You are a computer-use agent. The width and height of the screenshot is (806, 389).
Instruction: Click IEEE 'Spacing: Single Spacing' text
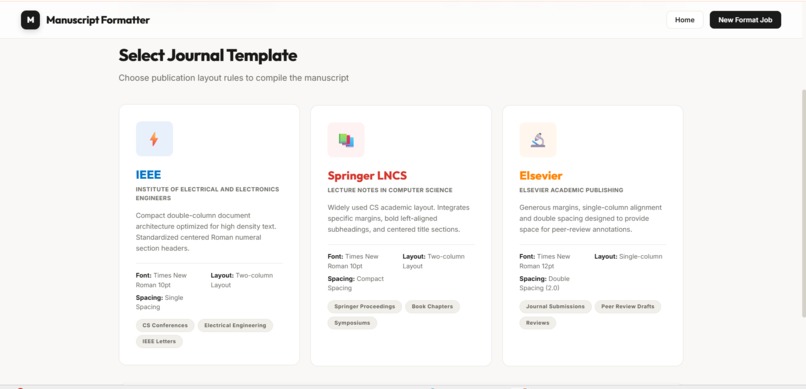[x=159, y=302]
